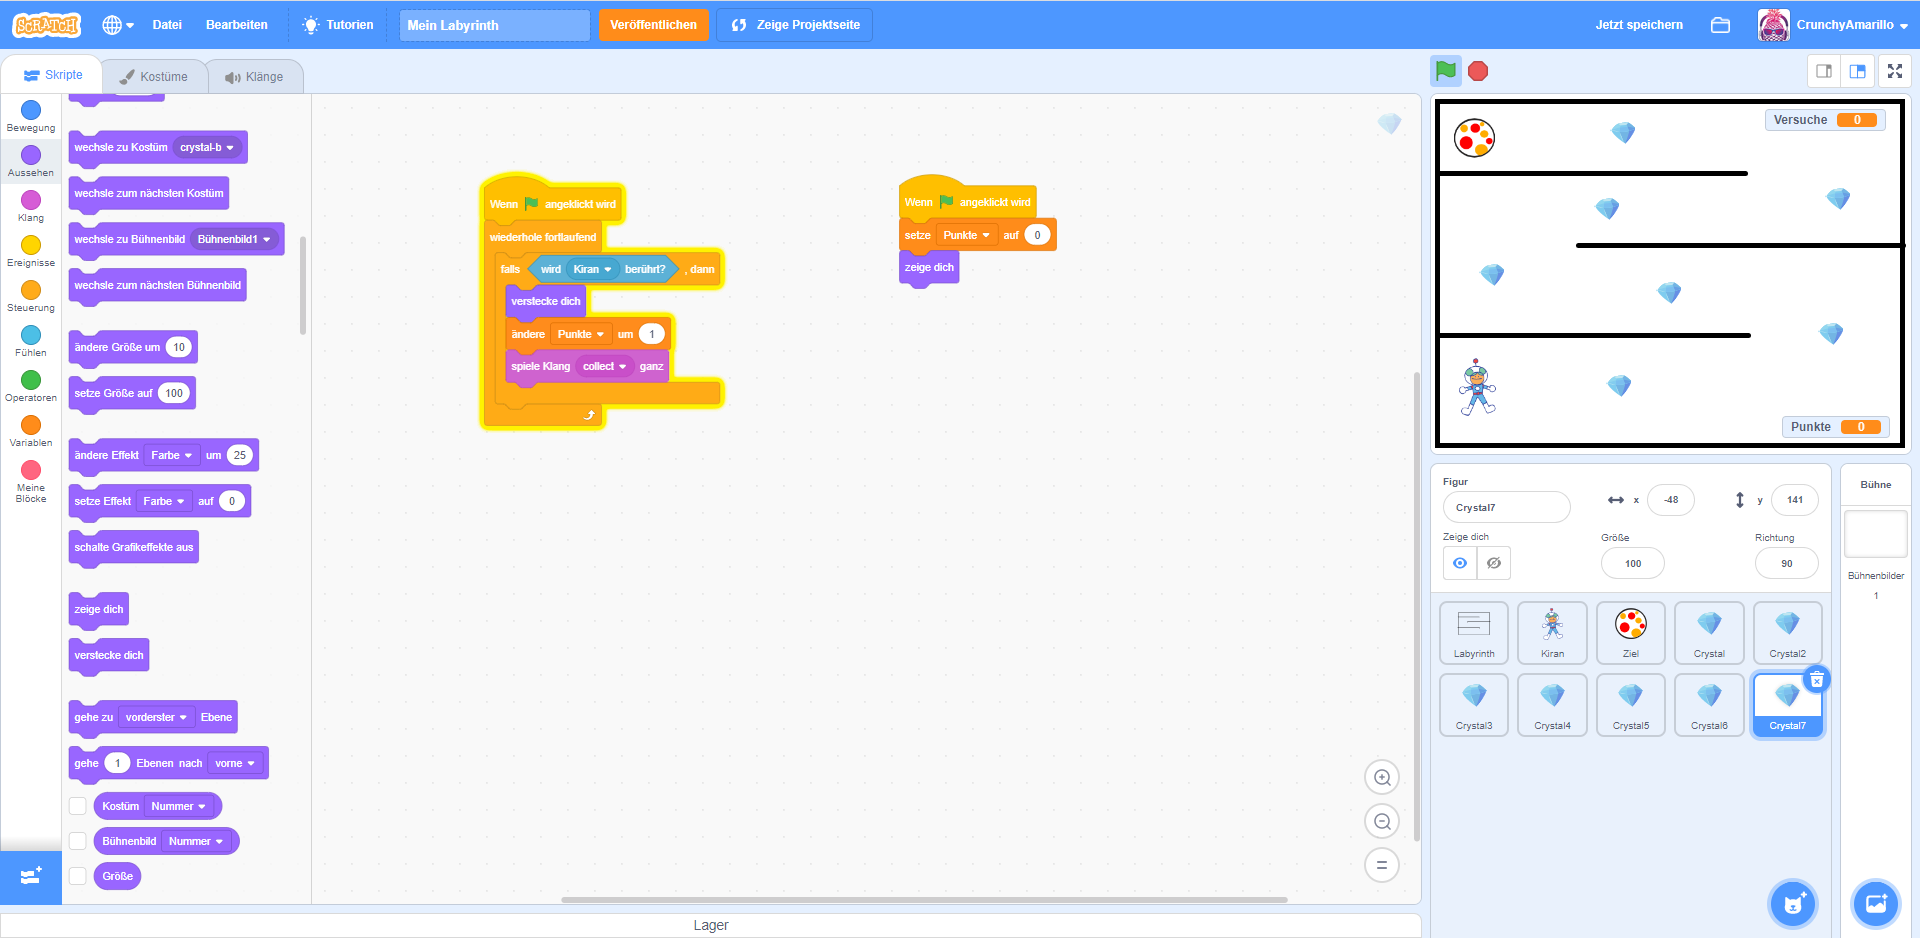Click the Richtung direction field
Viewport: 1920px width, 938px height.
pyautogui.click(x=1786, y=563)
